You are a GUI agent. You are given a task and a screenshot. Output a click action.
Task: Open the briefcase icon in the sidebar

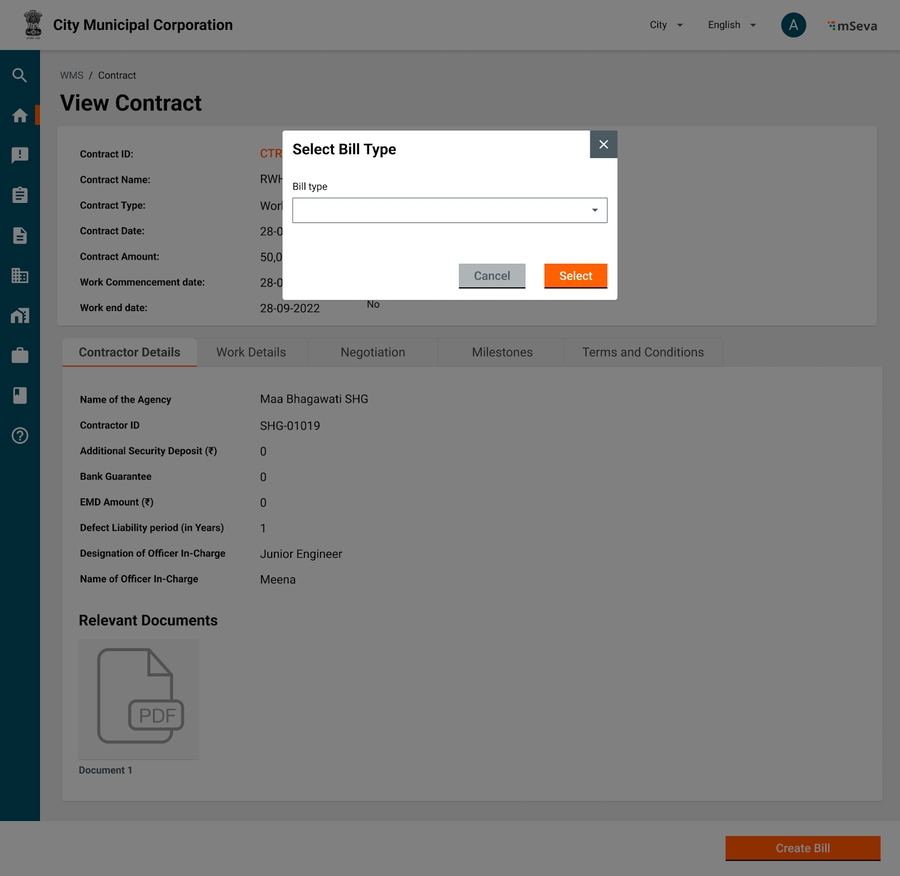click(x=19, y=355)
